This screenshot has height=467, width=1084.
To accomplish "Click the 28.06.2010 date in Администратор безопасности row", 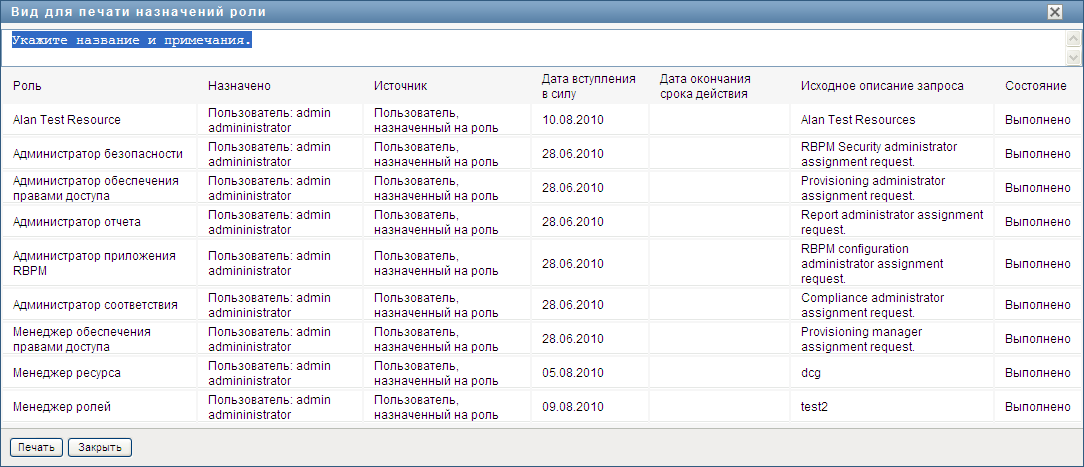I will [x=573, y=153].
